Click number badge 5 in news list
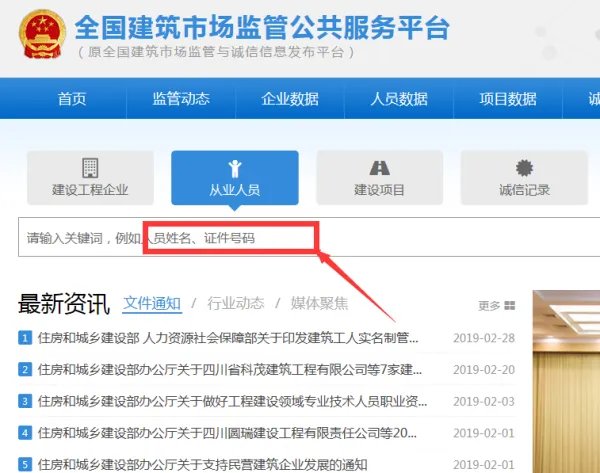600x473 pixels. coord(25,465)
